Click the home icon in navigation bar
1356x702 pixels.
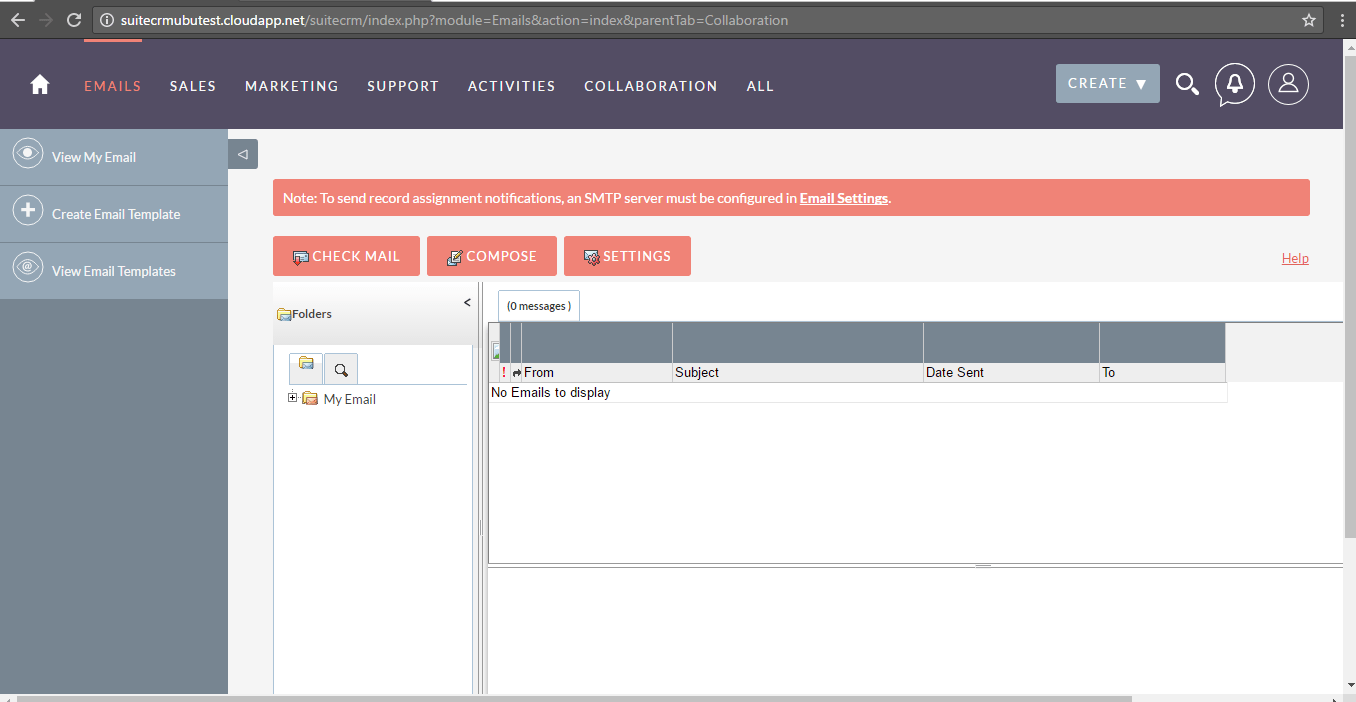coord(40,85)
